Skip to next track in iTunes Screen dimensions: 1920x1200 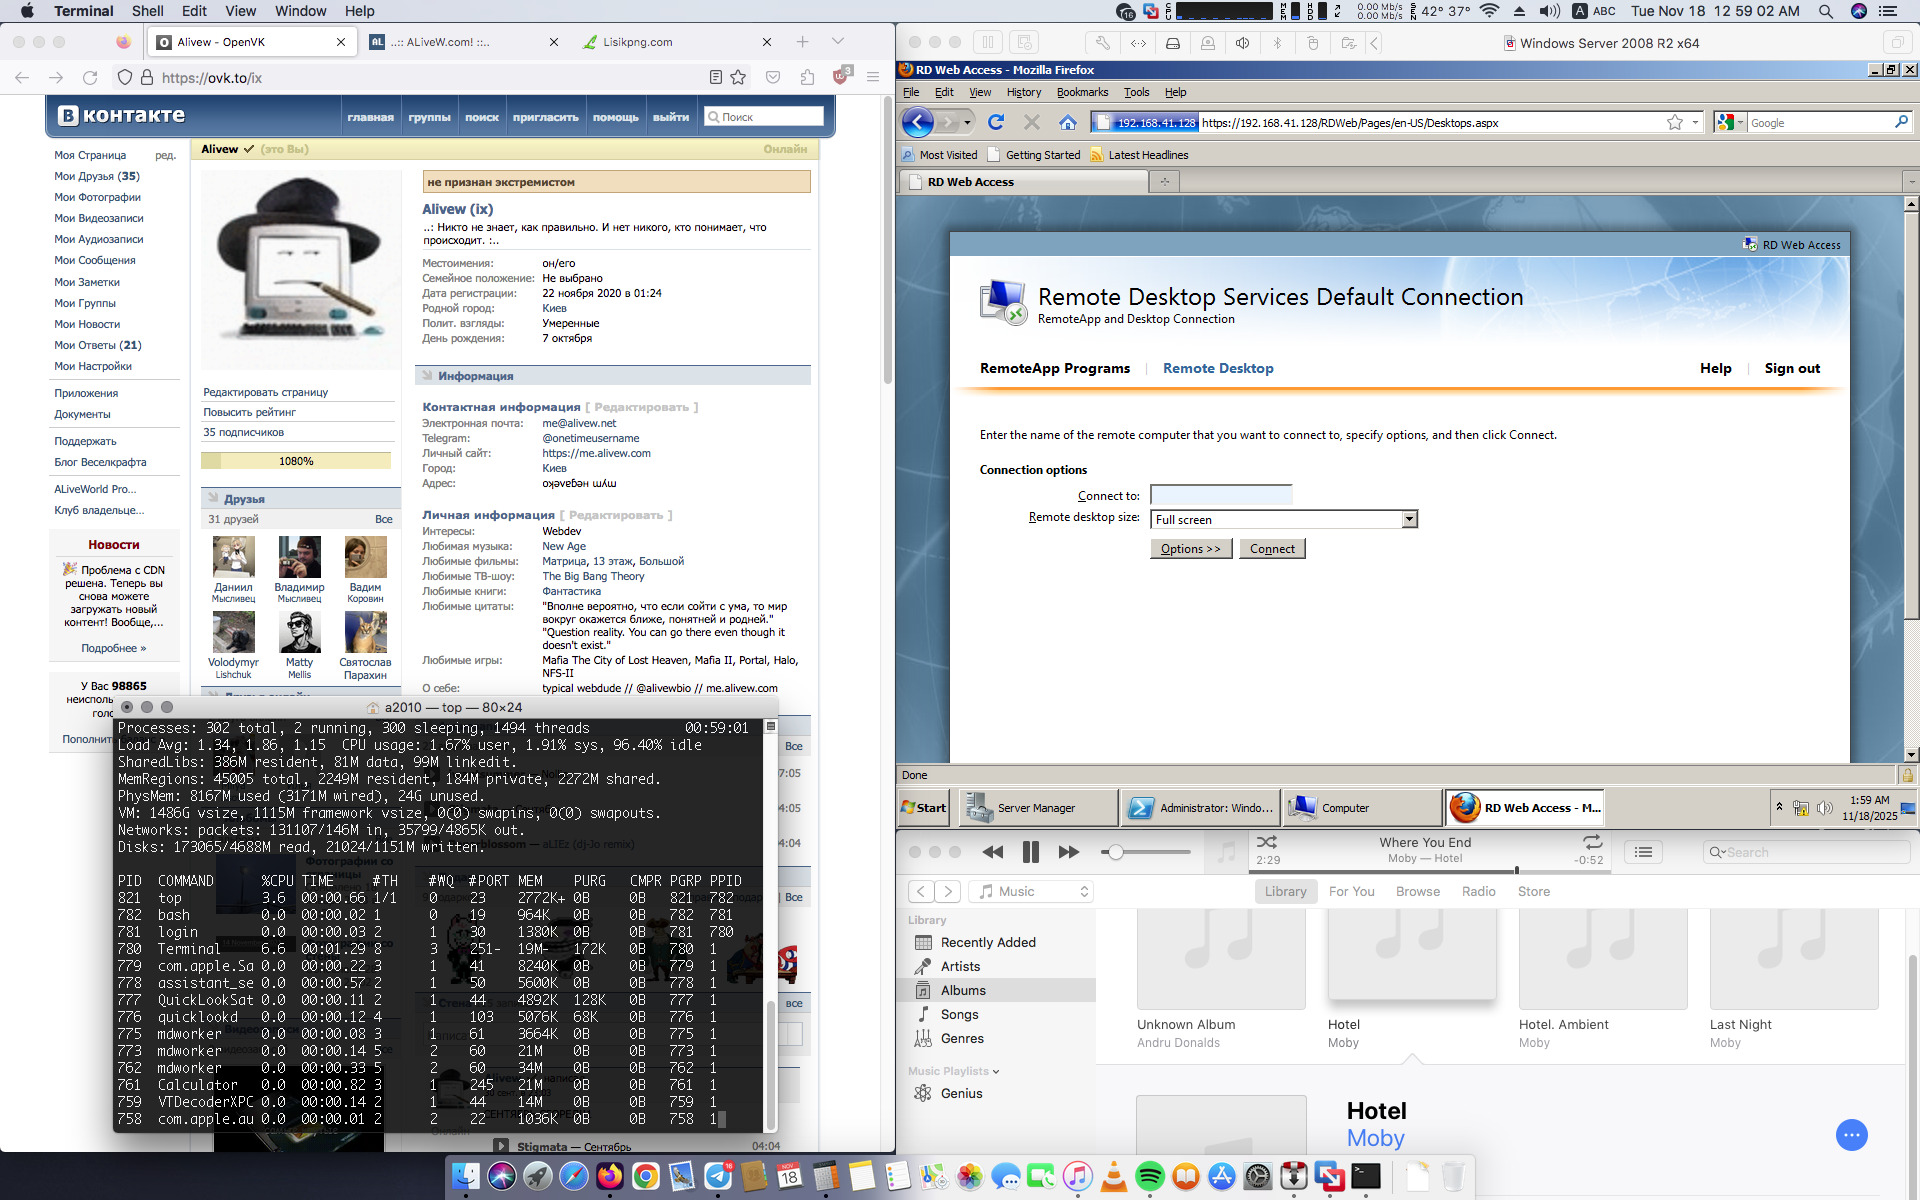[1068, 852]
